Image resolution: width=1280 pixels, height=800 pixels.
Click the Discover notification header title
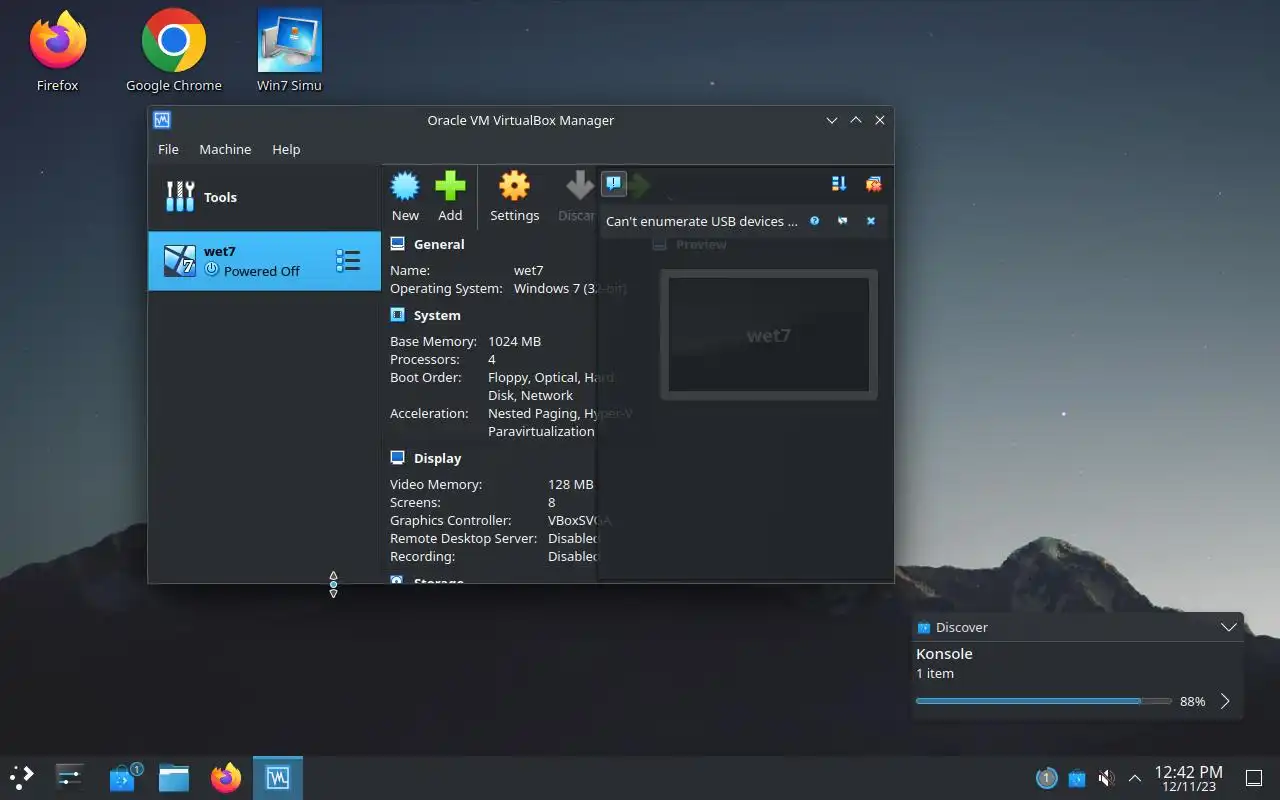962,627
